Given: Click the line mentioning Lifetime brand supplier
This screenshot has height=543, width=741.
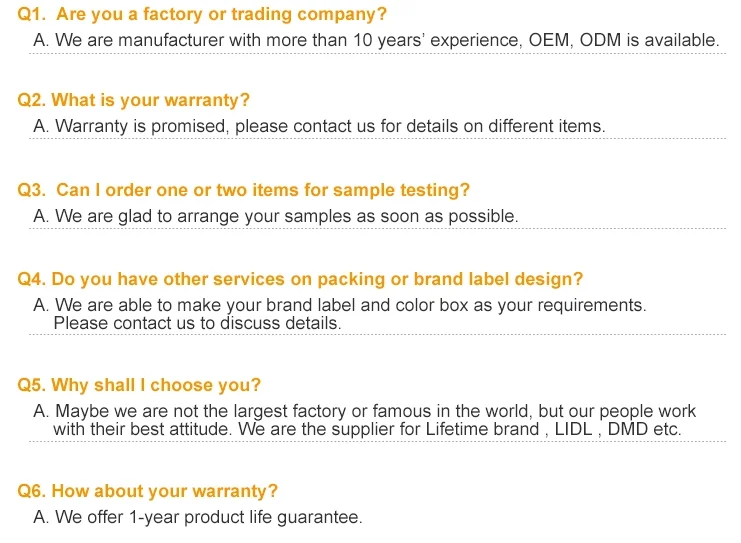Looking at the screenshot, I should click(367, 429).
